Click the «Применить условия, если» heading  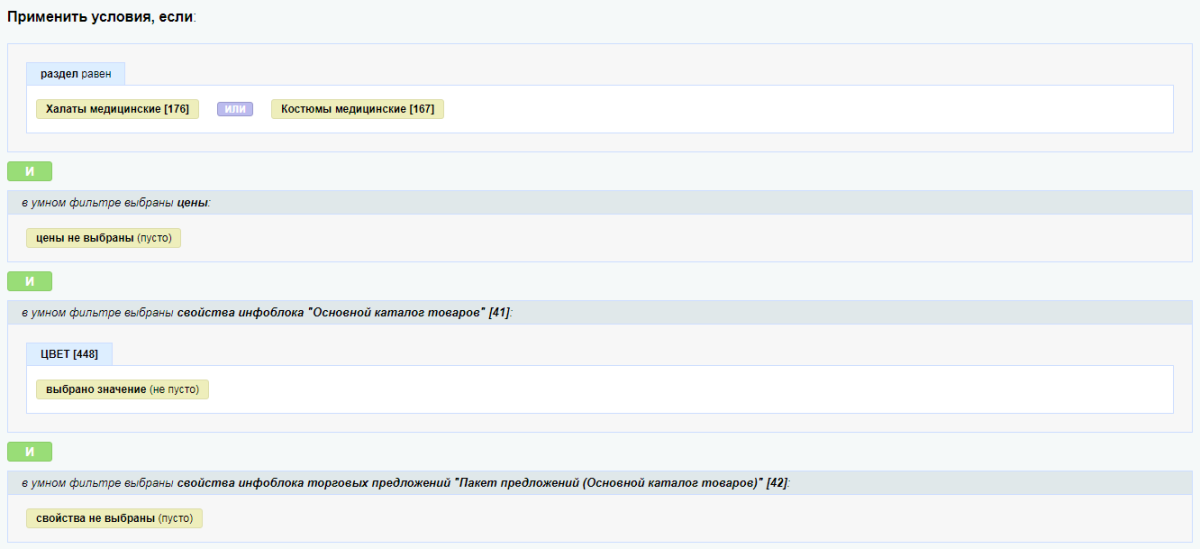(102, 20)
